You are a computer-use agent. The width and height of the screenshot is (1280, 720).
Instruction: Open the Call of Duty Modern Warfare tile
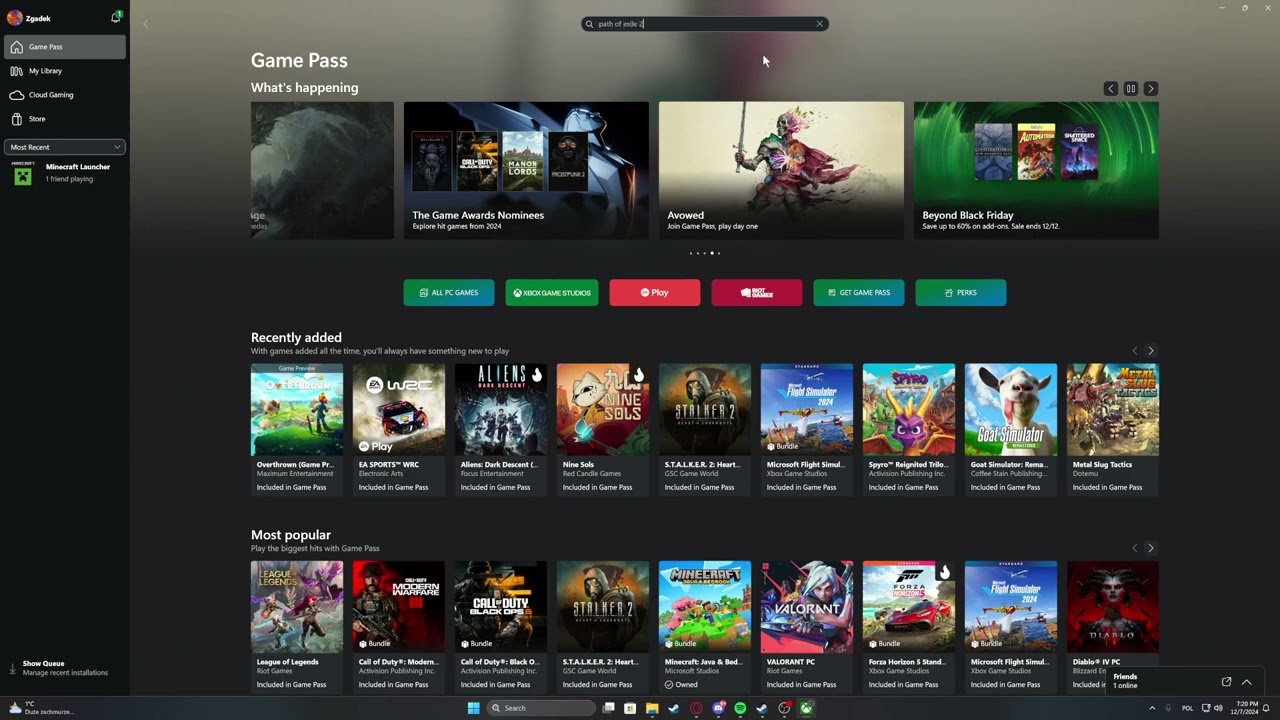[x=399, y=626]
